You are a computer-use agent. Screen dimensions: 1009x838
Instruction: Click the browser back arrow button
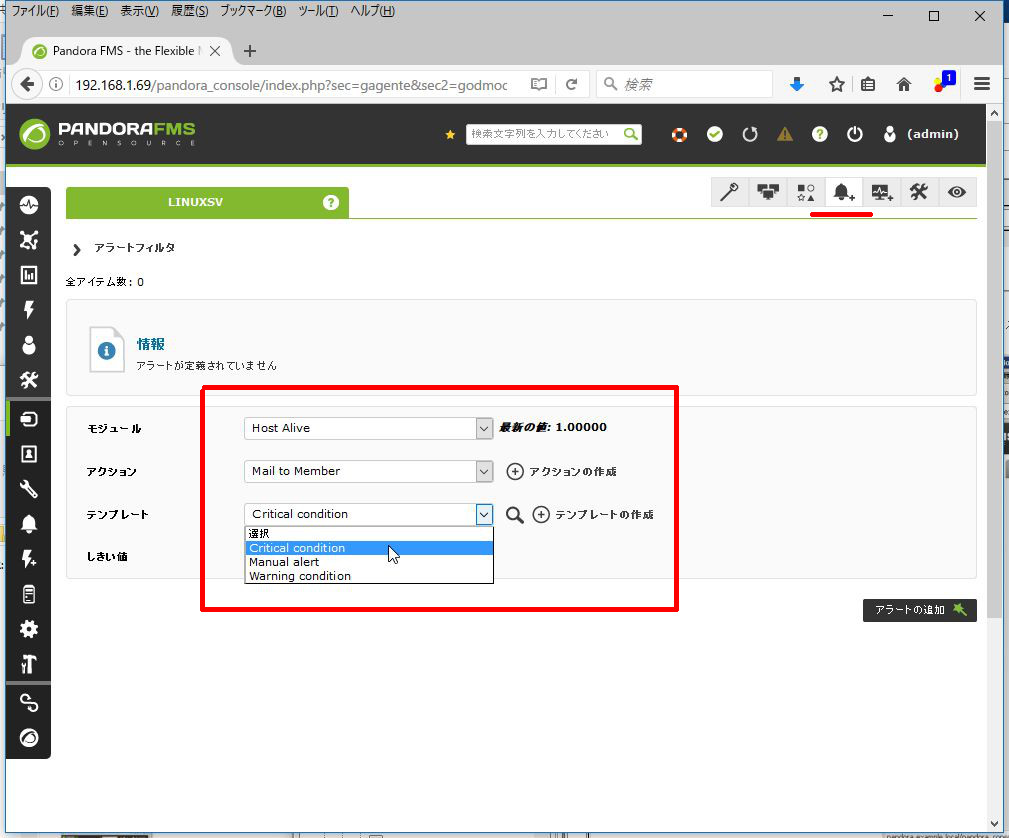pos(27,84)
